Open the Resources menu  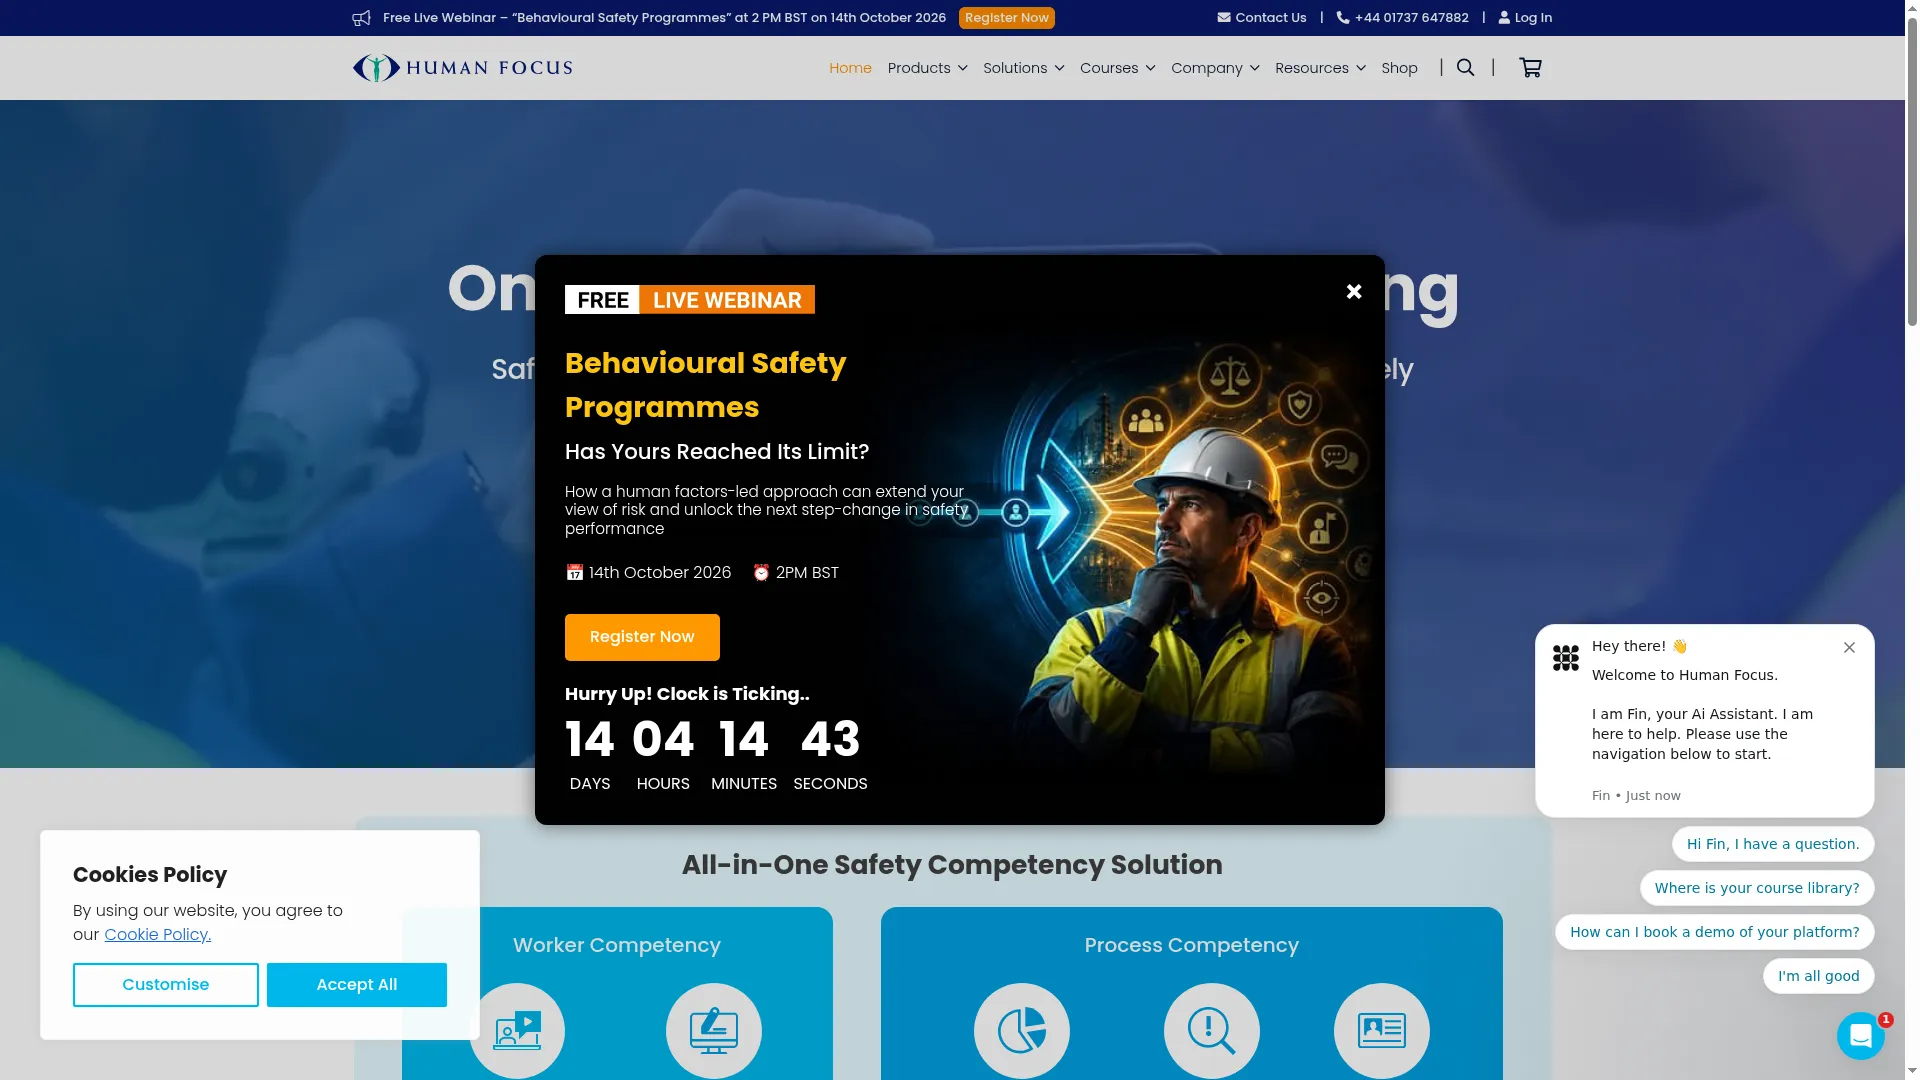click(1320, 68)
